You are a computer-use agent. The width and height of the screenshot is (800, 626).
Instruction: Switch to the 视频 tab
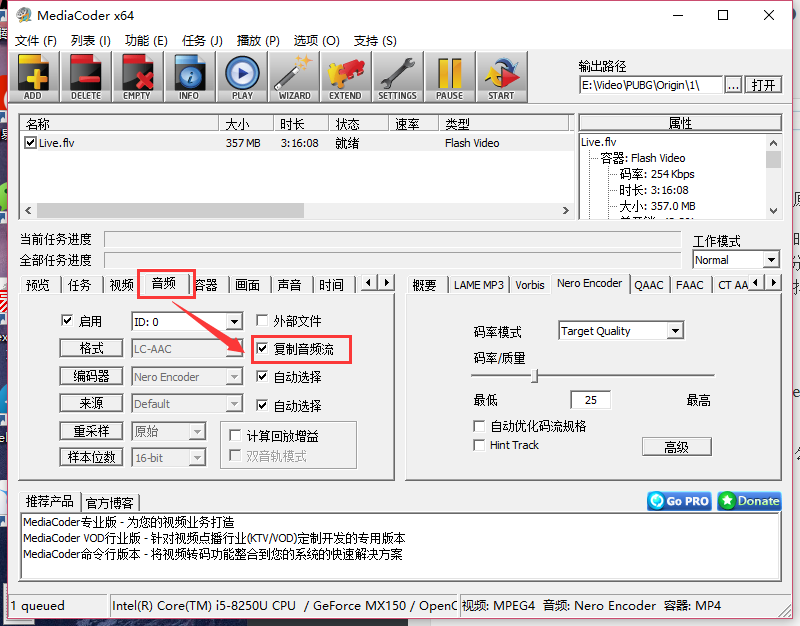point(121,285)
